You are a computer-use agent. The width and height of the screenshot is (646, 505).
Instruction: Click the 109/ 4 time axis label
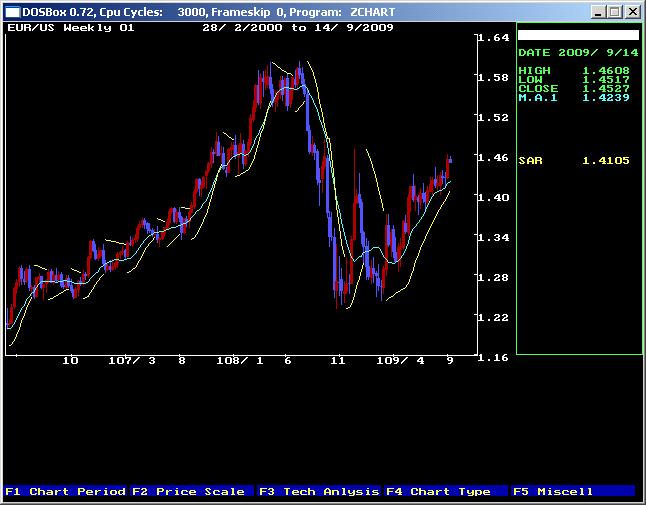point(400,361)
